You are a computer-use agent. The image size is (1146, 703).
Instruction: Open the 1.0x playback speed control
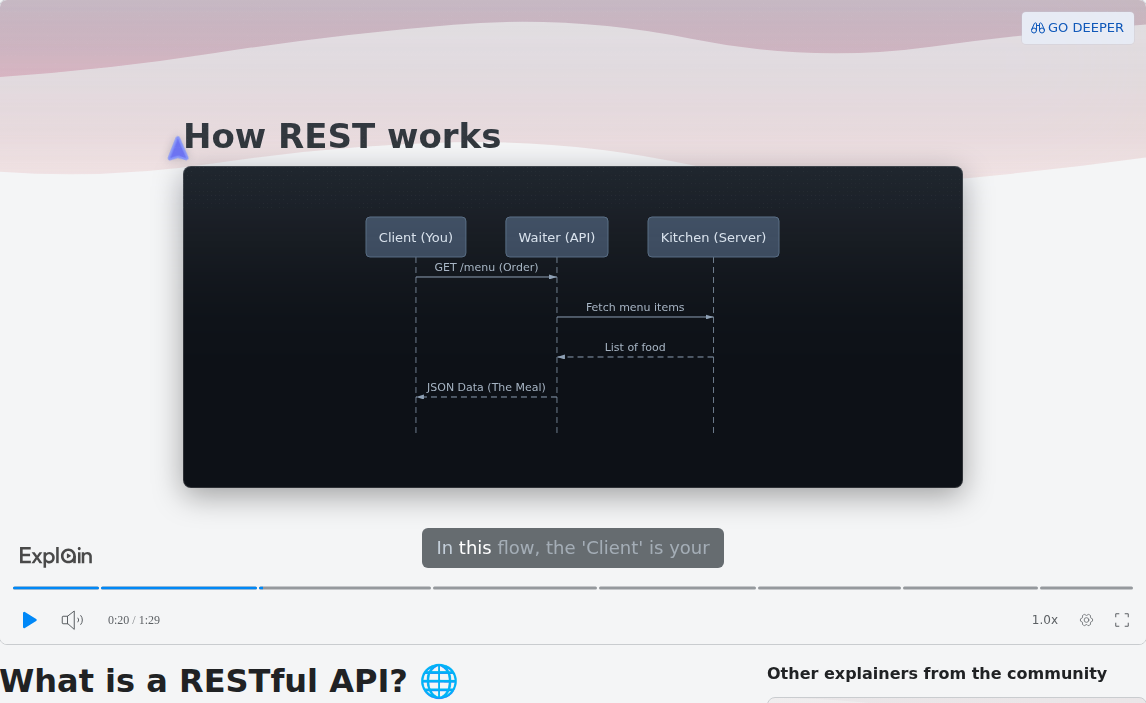click(1044, 620)
